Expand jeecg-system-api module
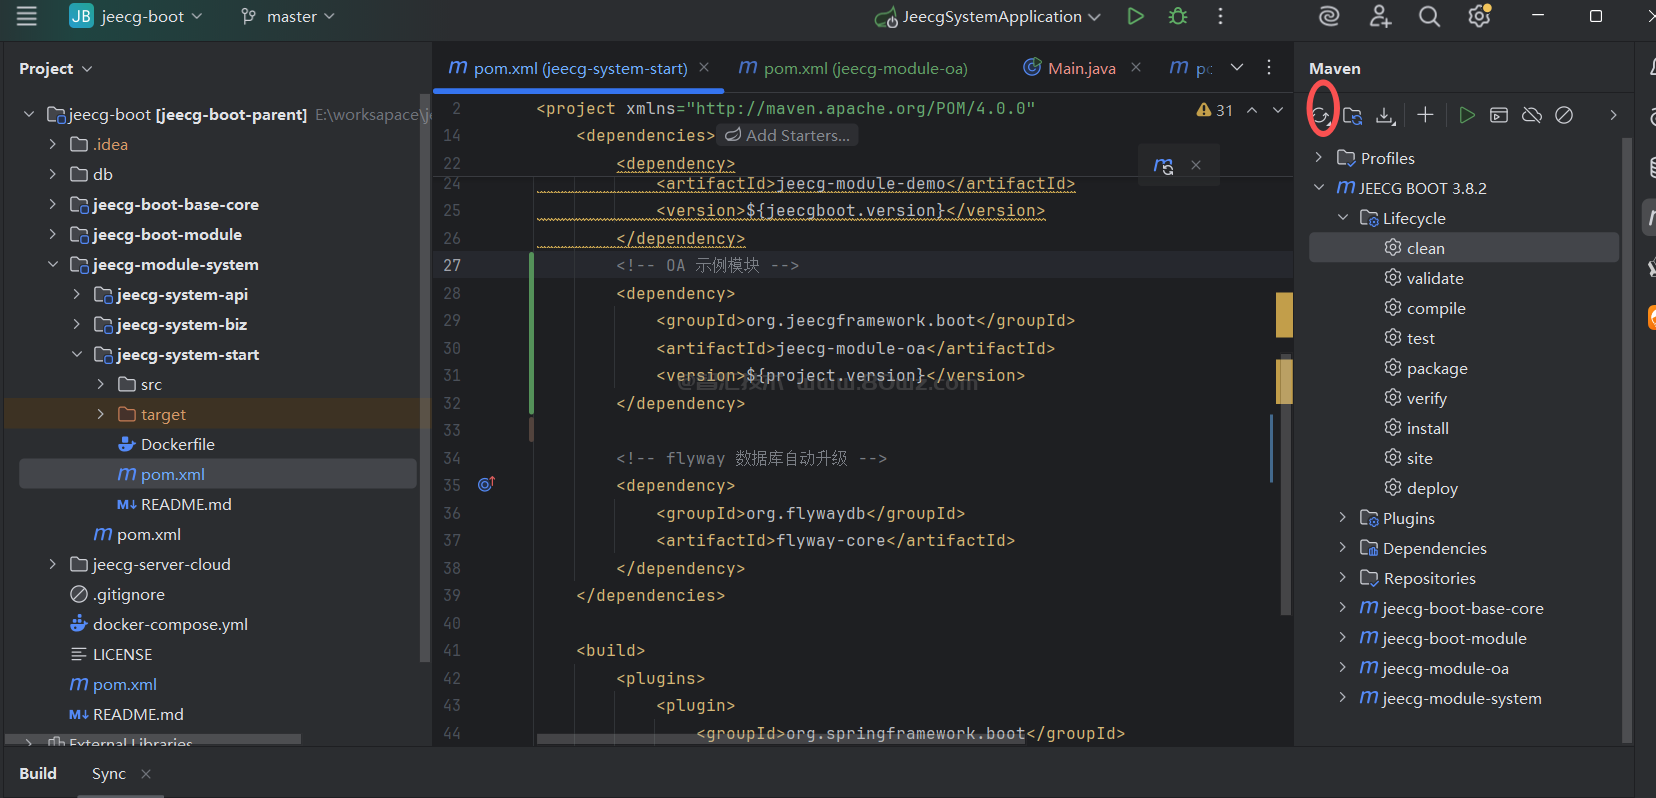1656x798 pixels. (x=77, y=294)
